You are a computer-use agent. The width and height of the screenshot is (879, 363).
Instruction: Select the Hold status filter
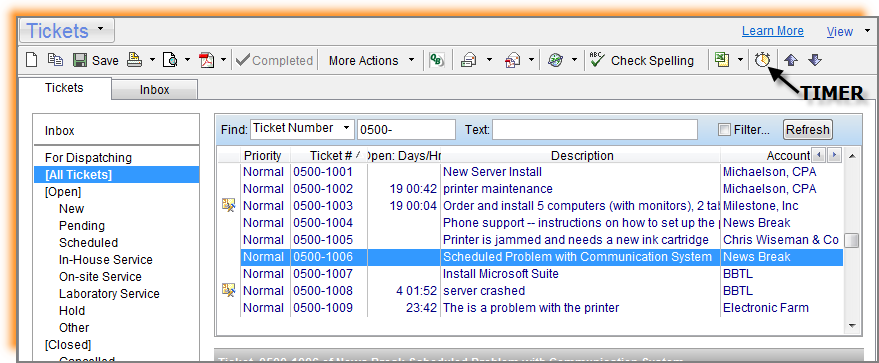pos(72,310)
